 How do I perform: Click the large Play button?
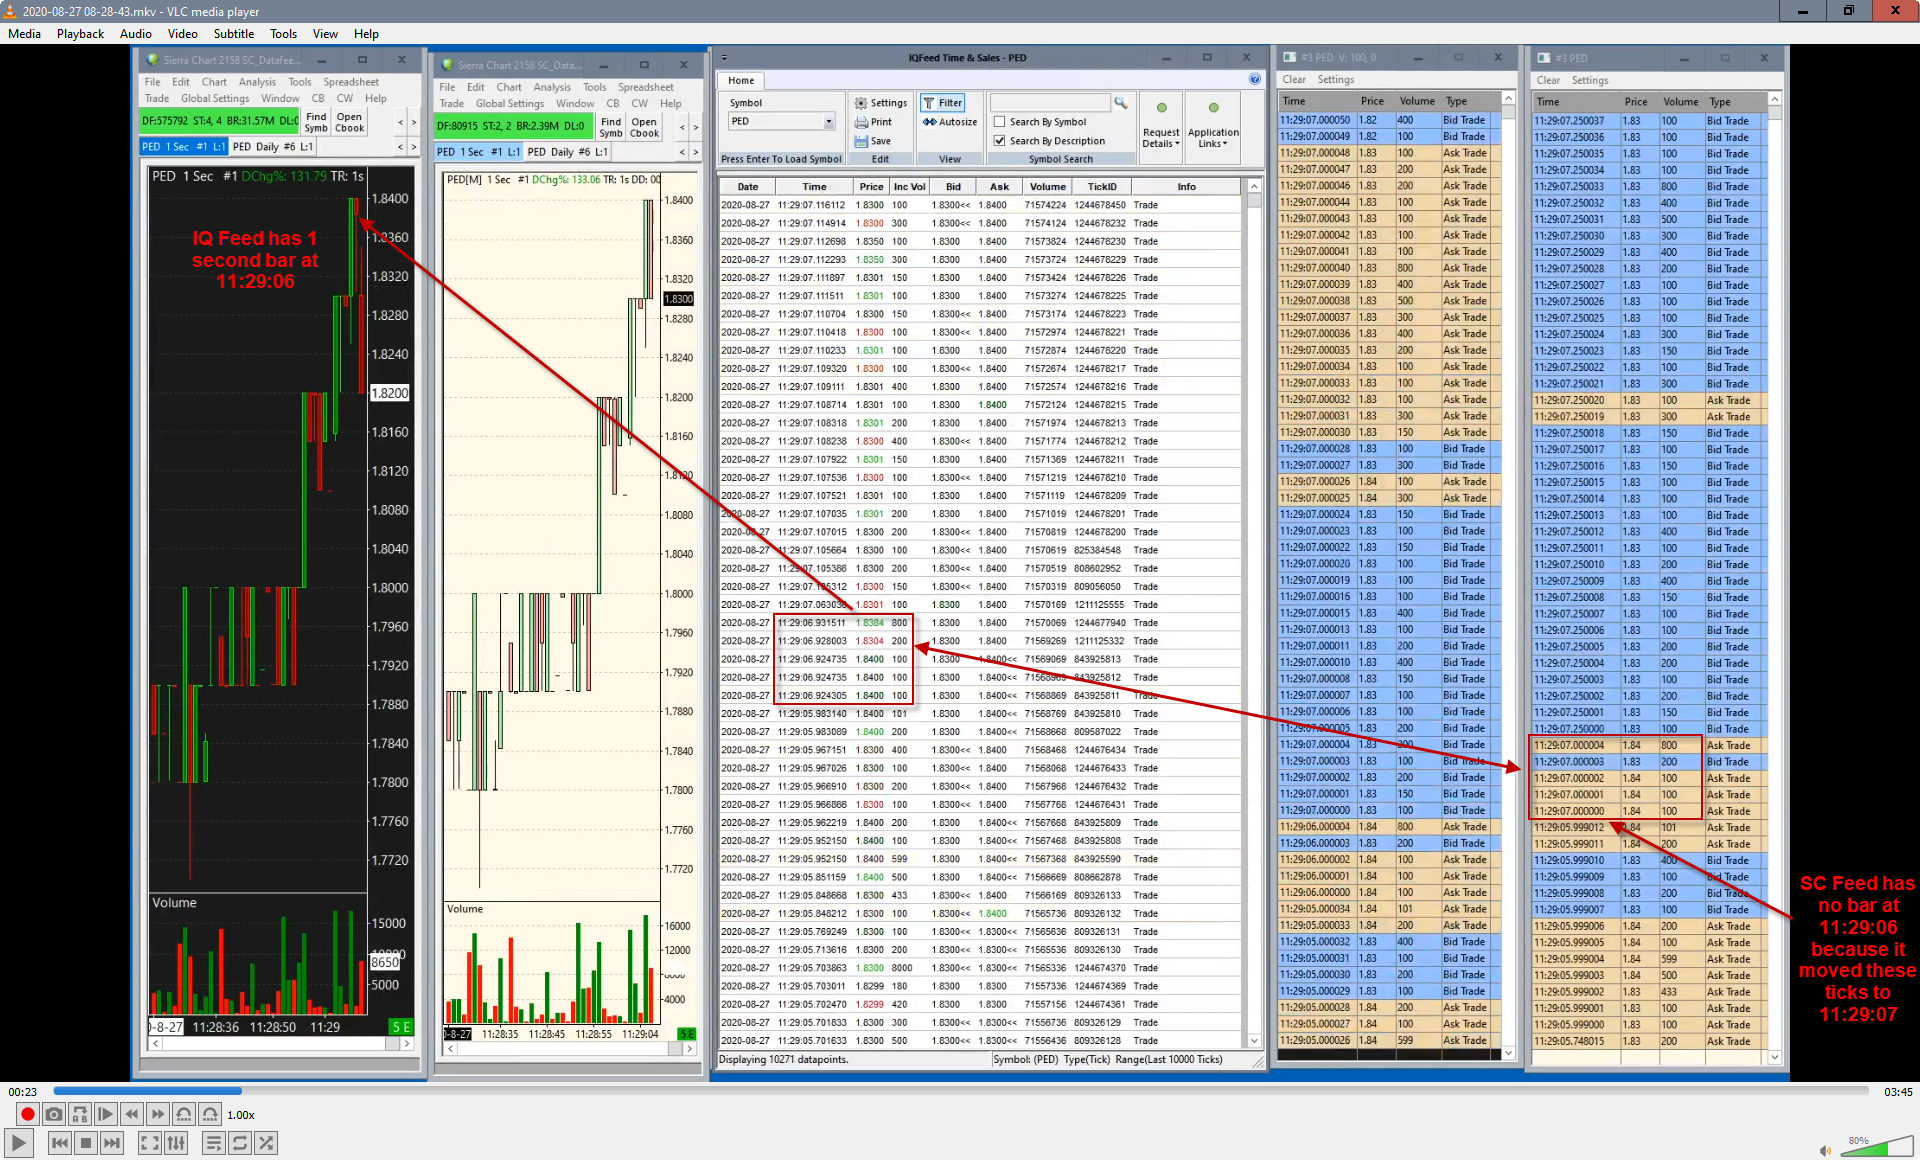(18, 1143)
